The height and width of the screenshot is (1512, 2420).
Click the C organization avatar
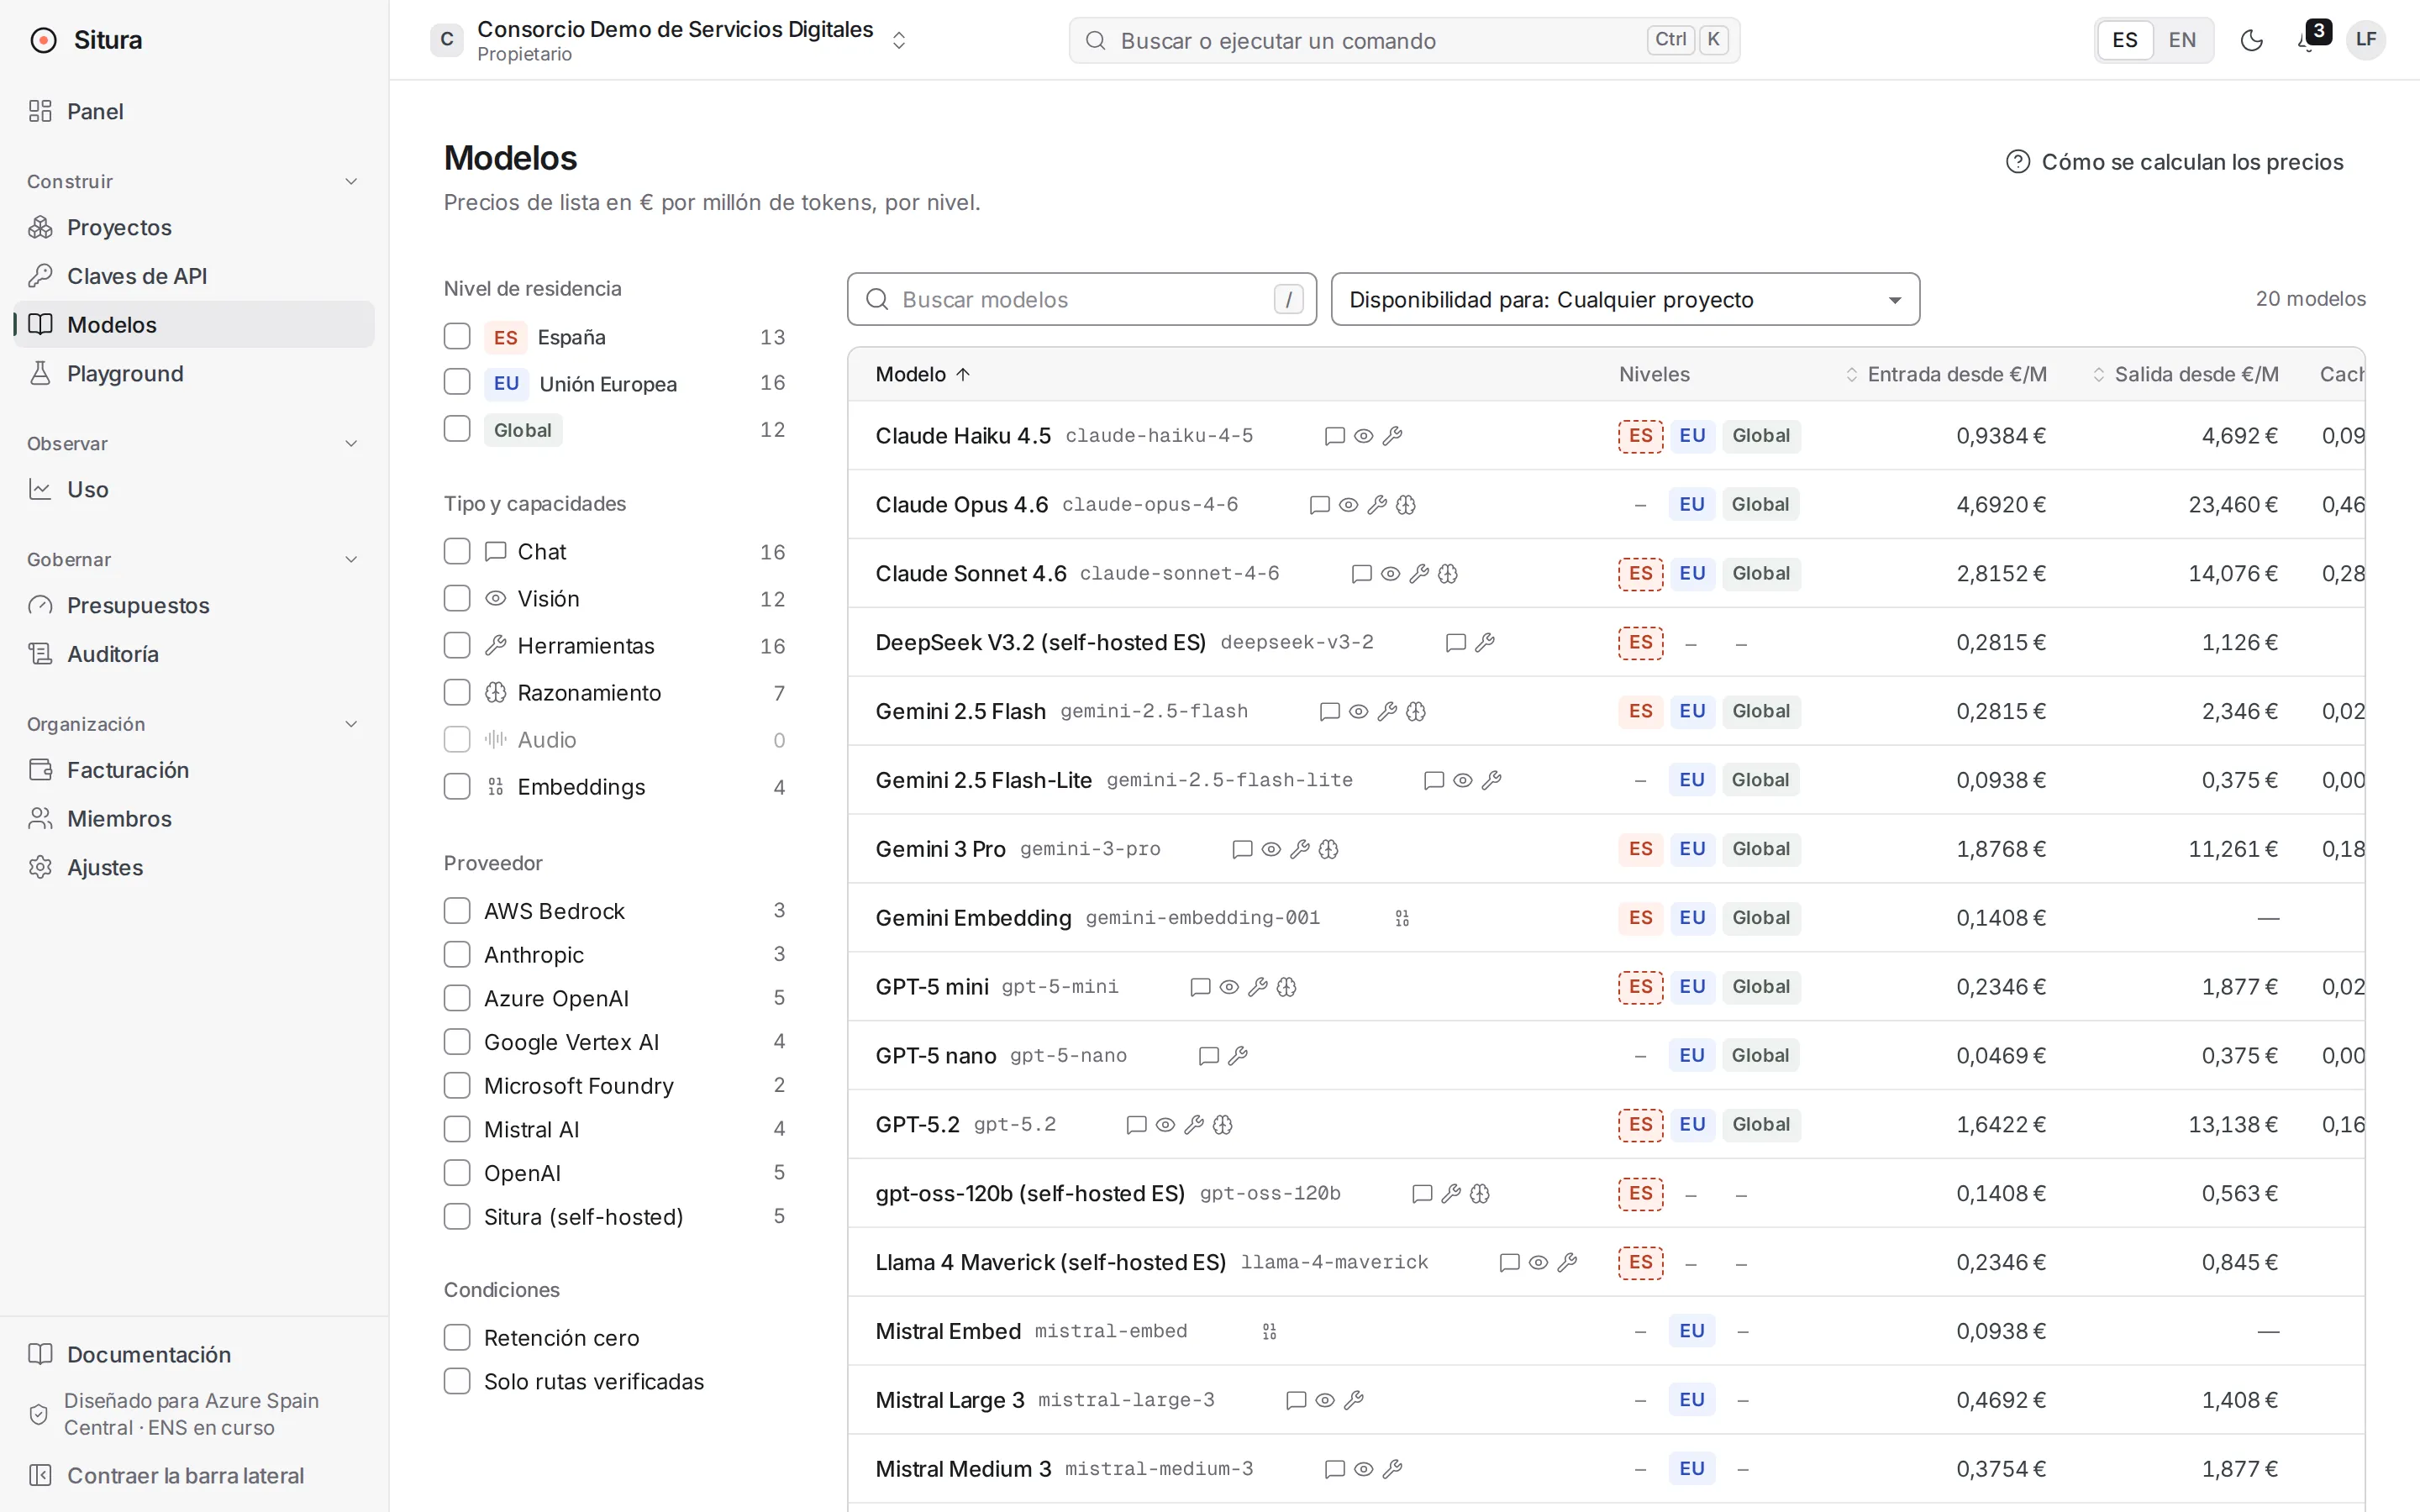(447, 40)
